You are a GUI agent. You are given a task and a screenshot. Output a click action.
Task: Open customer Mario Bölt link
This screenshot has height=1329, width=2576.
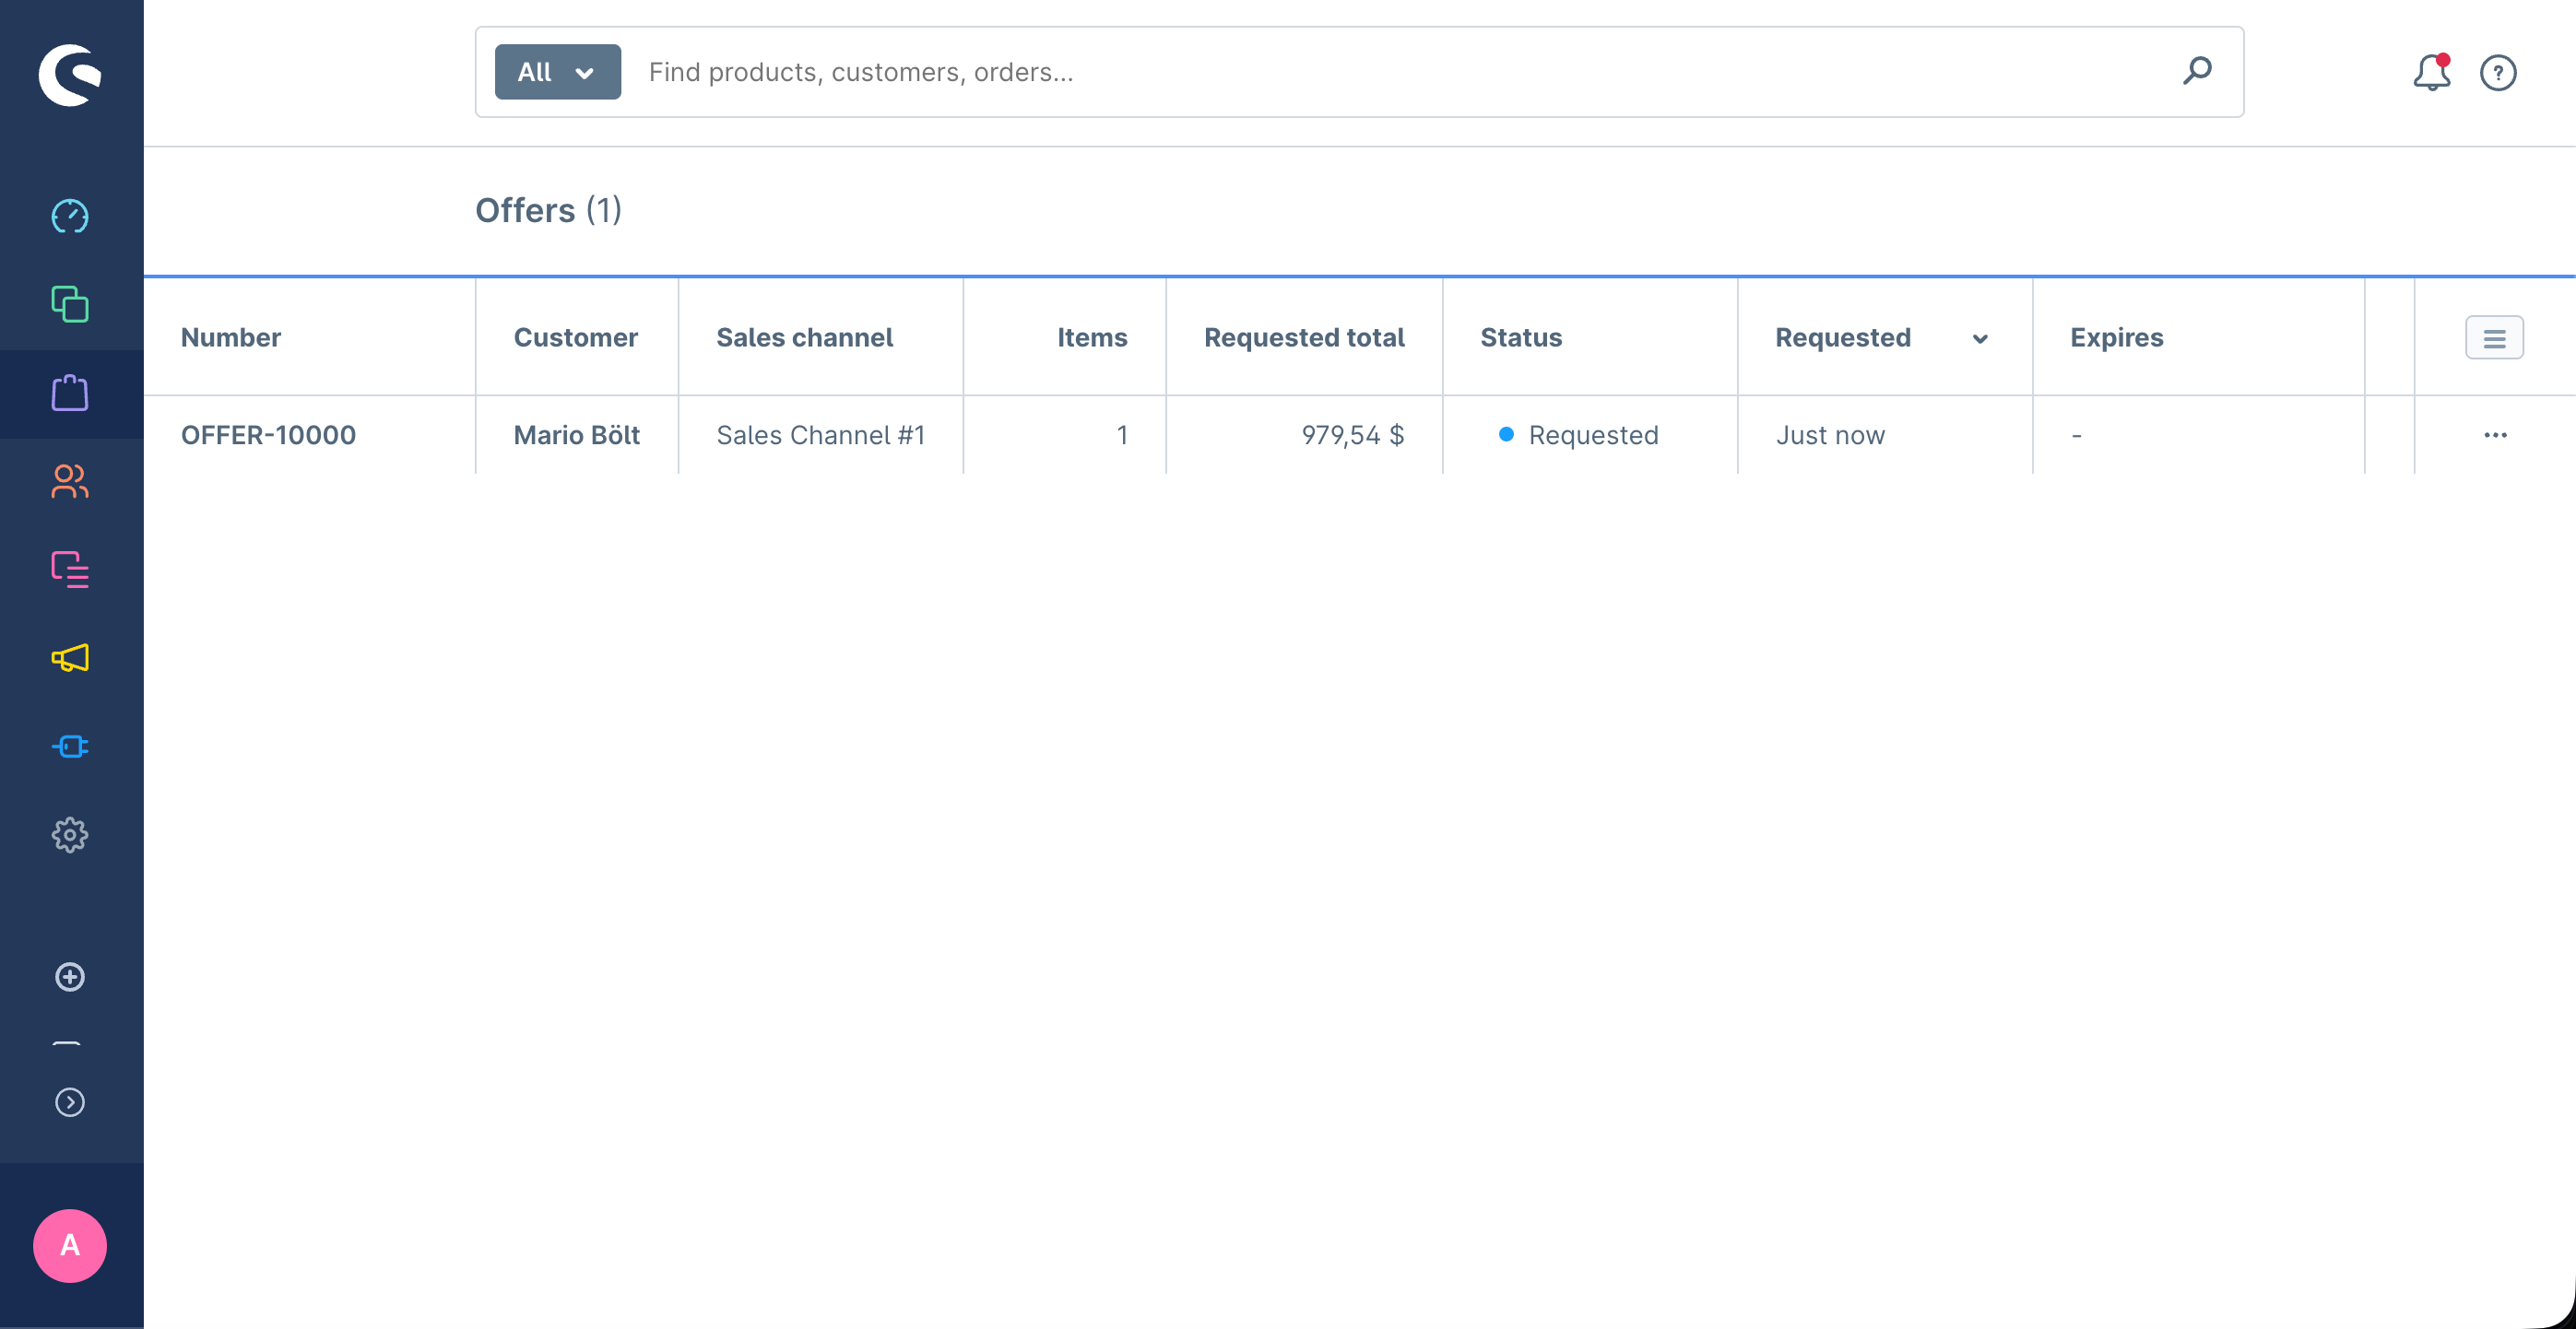tap(576, 435)
